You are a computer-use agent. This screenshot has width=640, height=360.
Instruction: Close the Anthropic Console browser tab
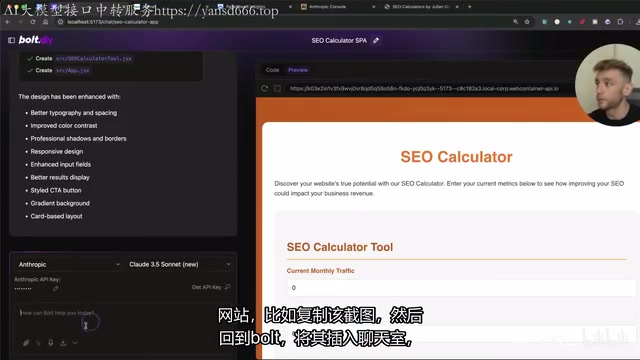(x=373, y=7)
